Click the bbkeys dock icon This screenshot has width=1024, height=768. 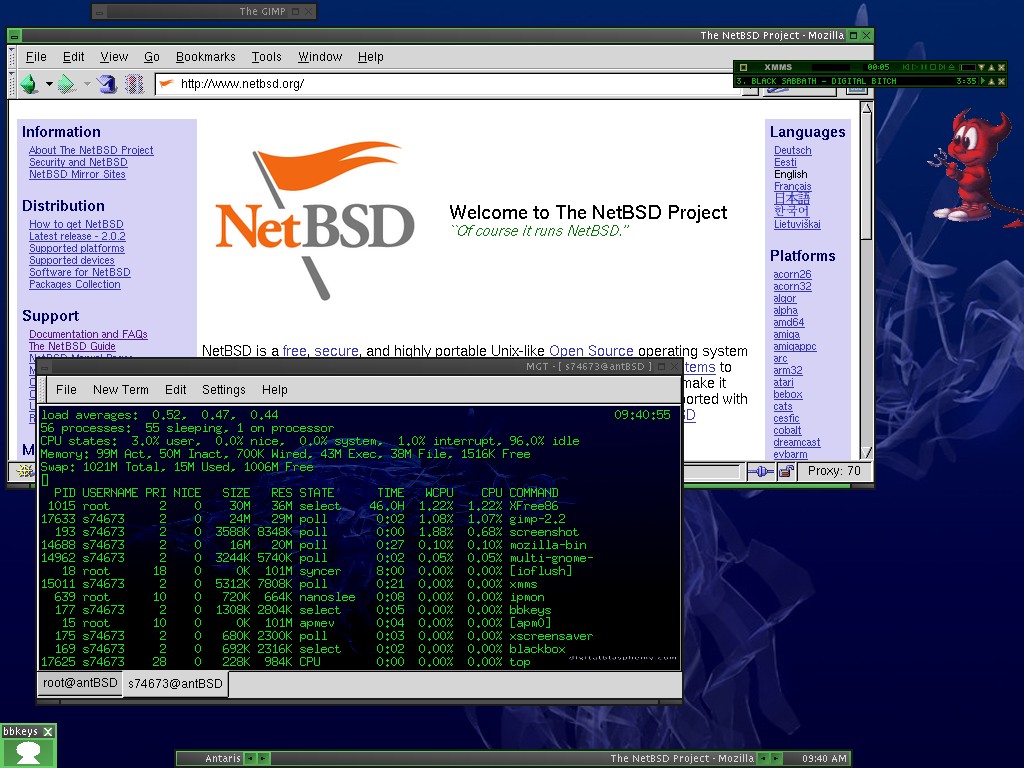coord(28,752)
